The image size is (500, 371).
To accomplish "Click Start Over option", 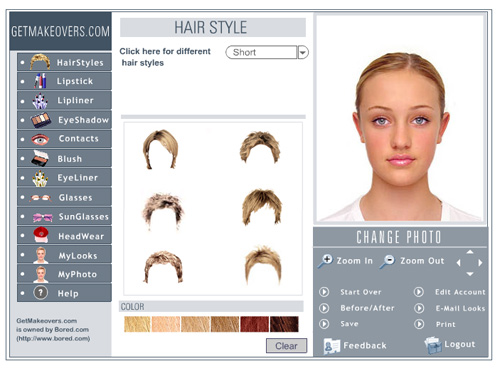I will (361, 292).
